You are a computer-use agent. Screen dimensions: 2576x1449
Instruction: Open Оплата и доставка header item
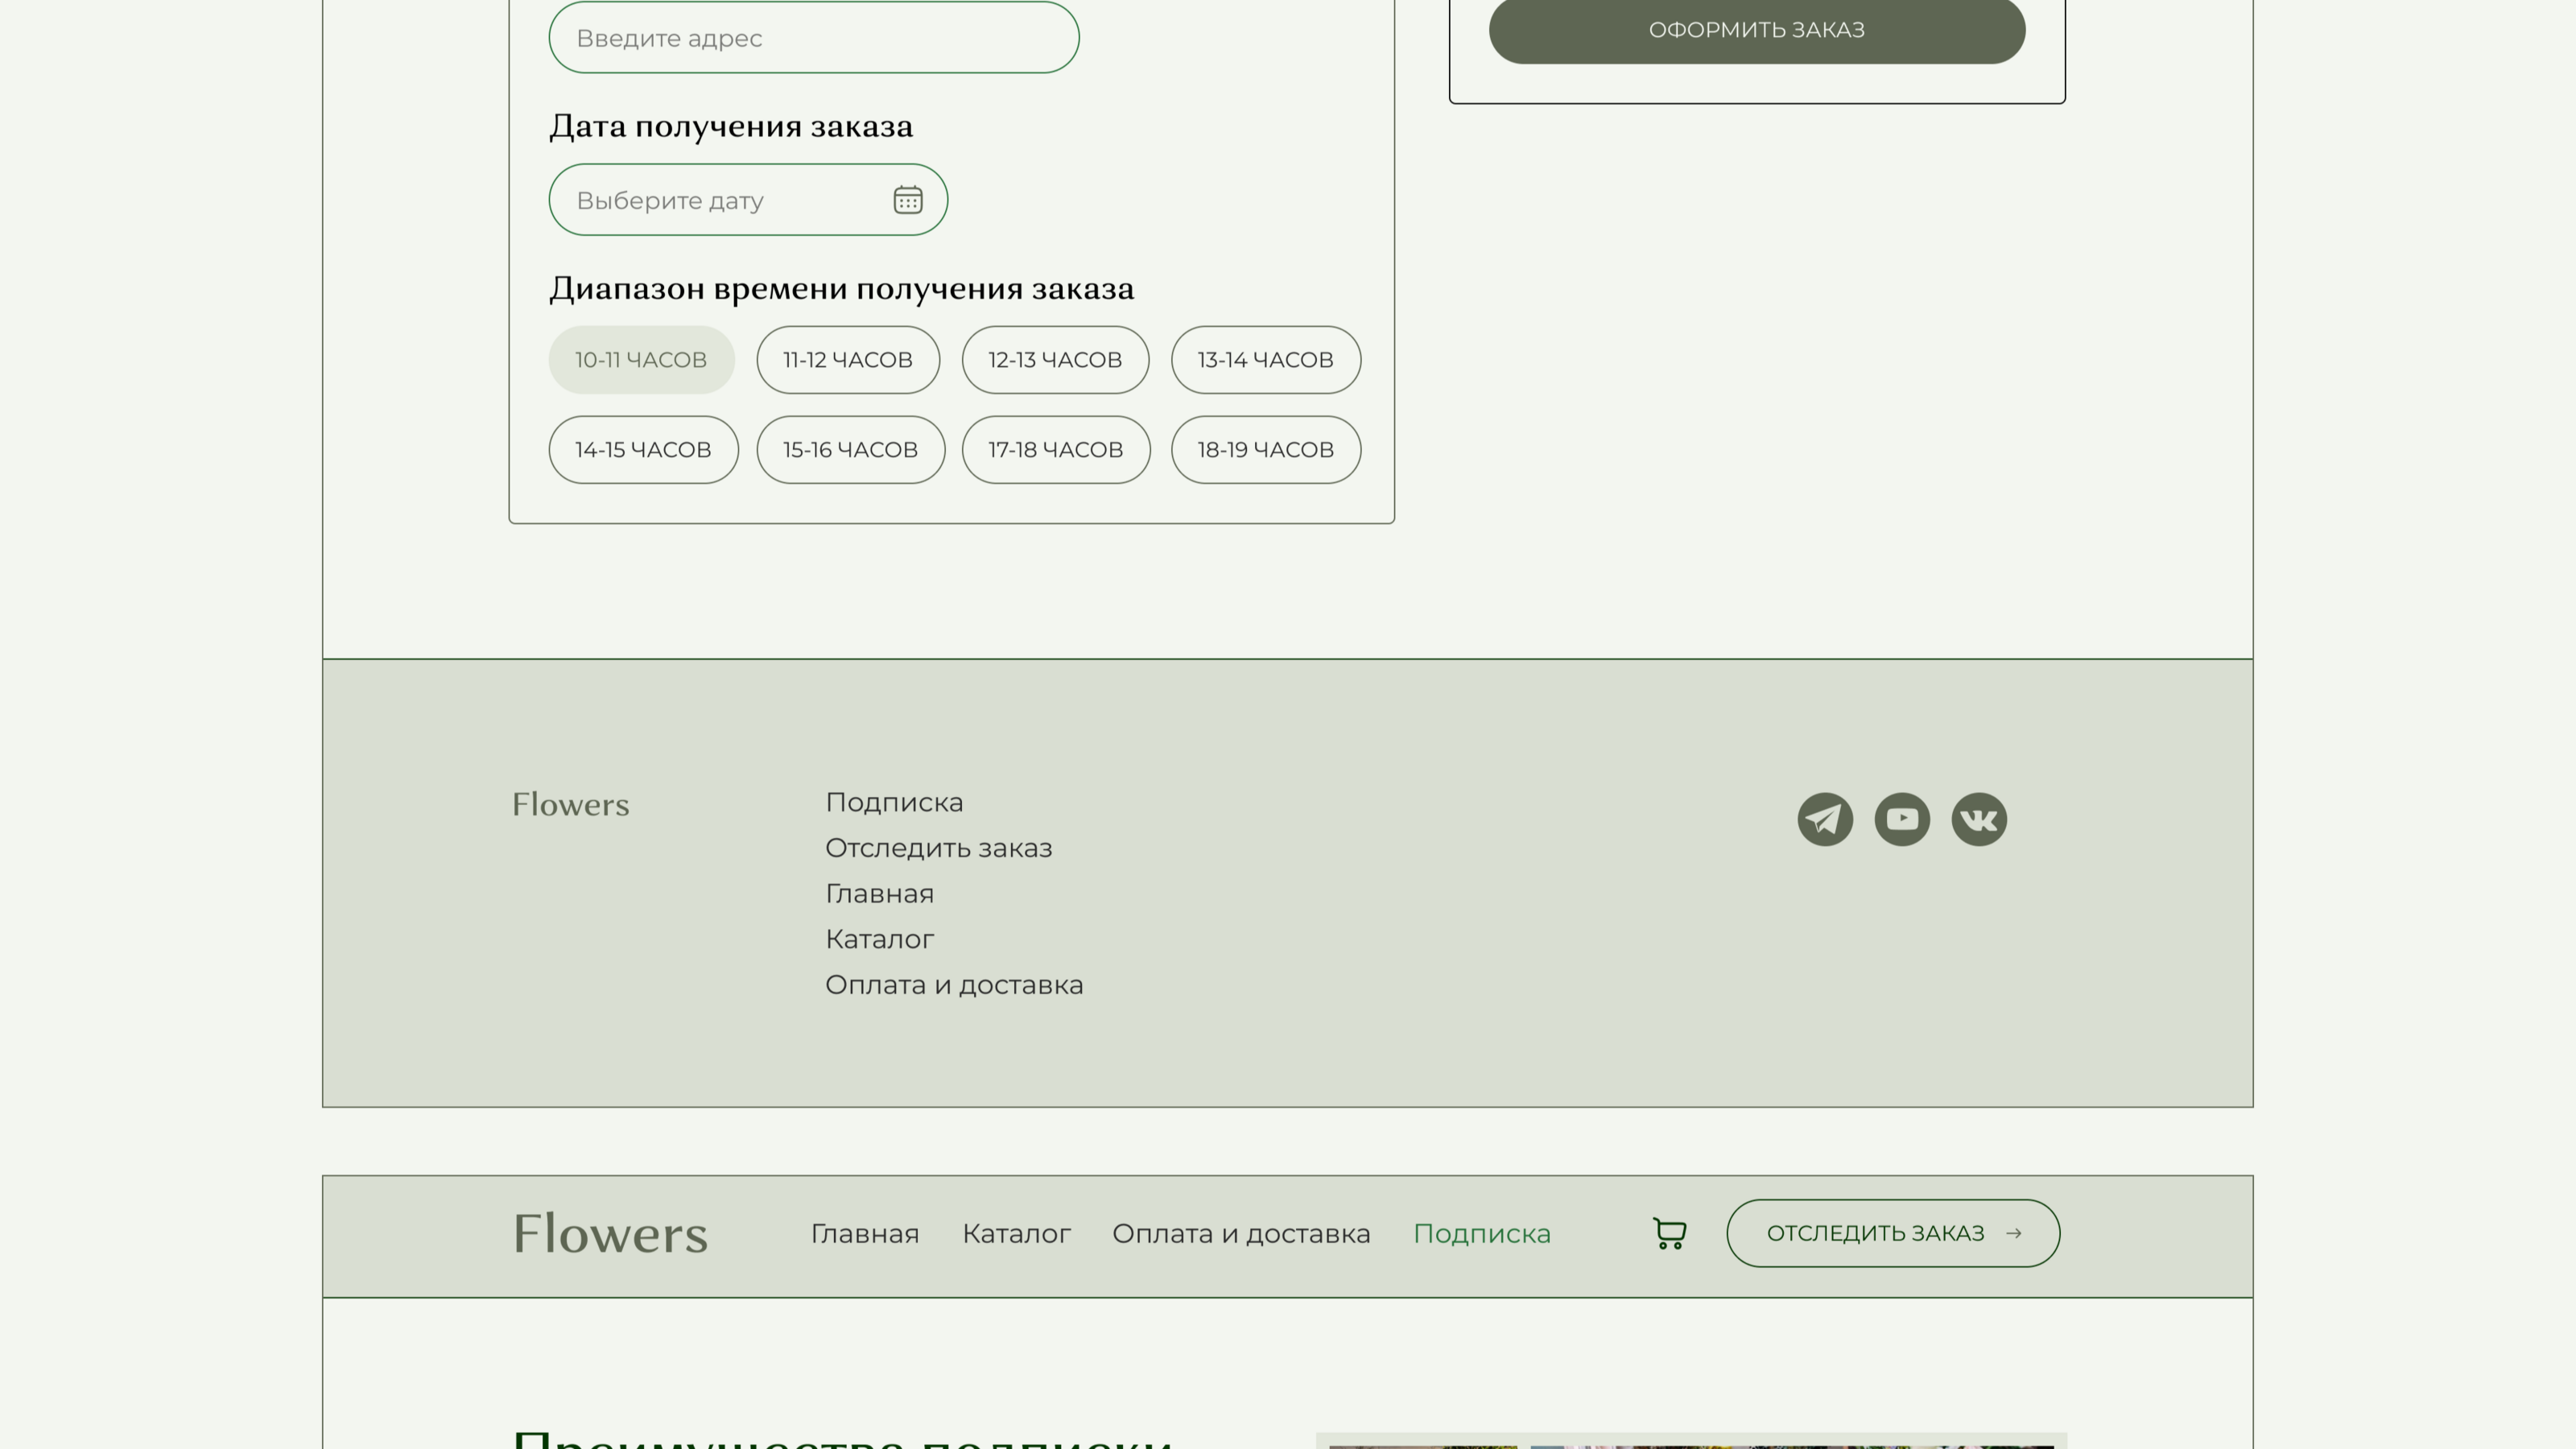[1241, 1234]
